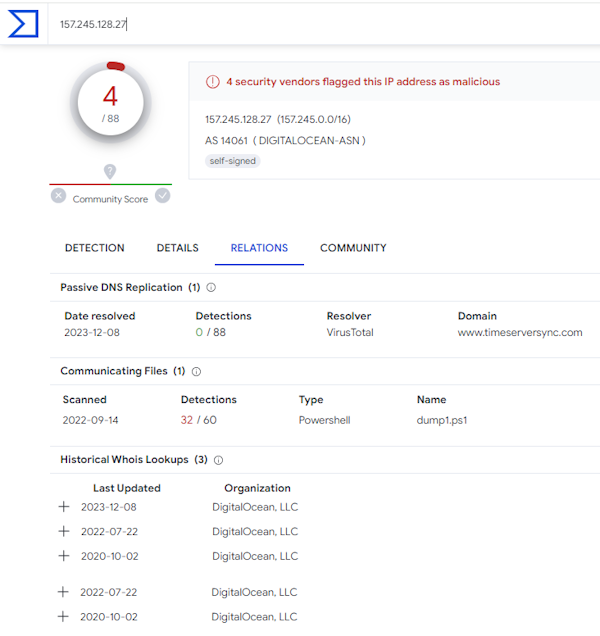Click the self-signed tag
Image resolution: width=600 pixels, height=636 pixels.
[232, 161]
